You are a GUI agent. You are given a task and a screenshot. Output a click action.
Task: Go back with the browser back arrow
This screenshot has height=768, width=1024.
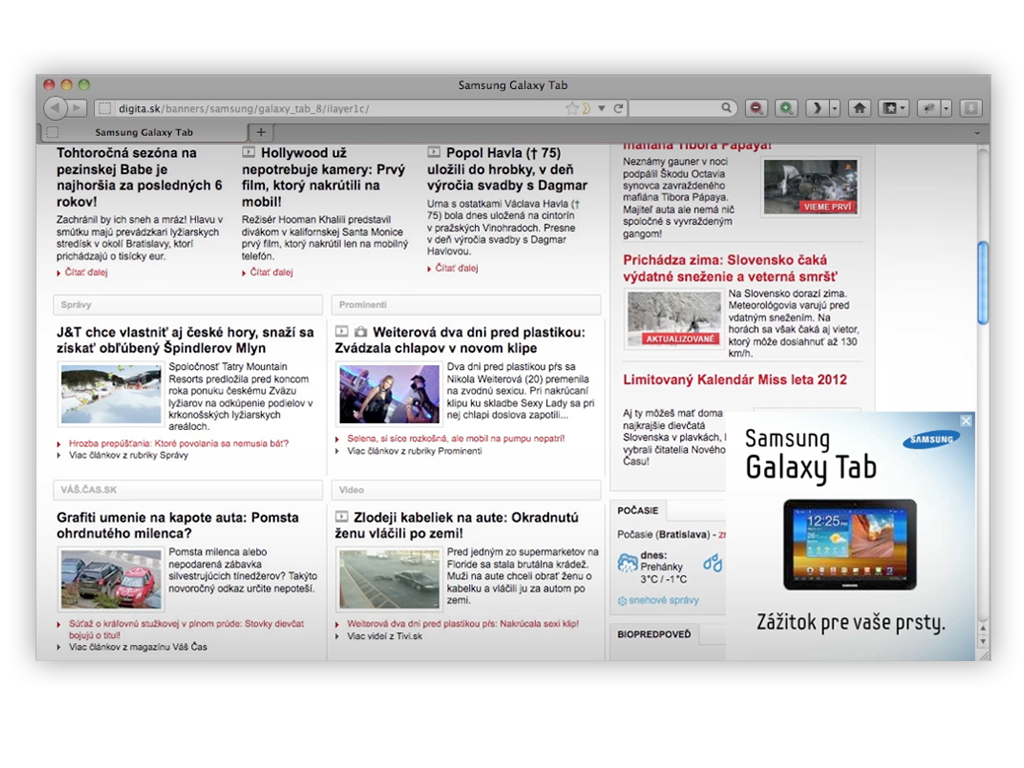56,108
